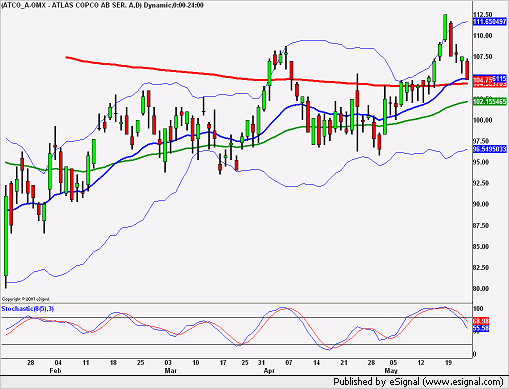Select the 110.00 price axis label
The image size is (509, 389).
483,35
